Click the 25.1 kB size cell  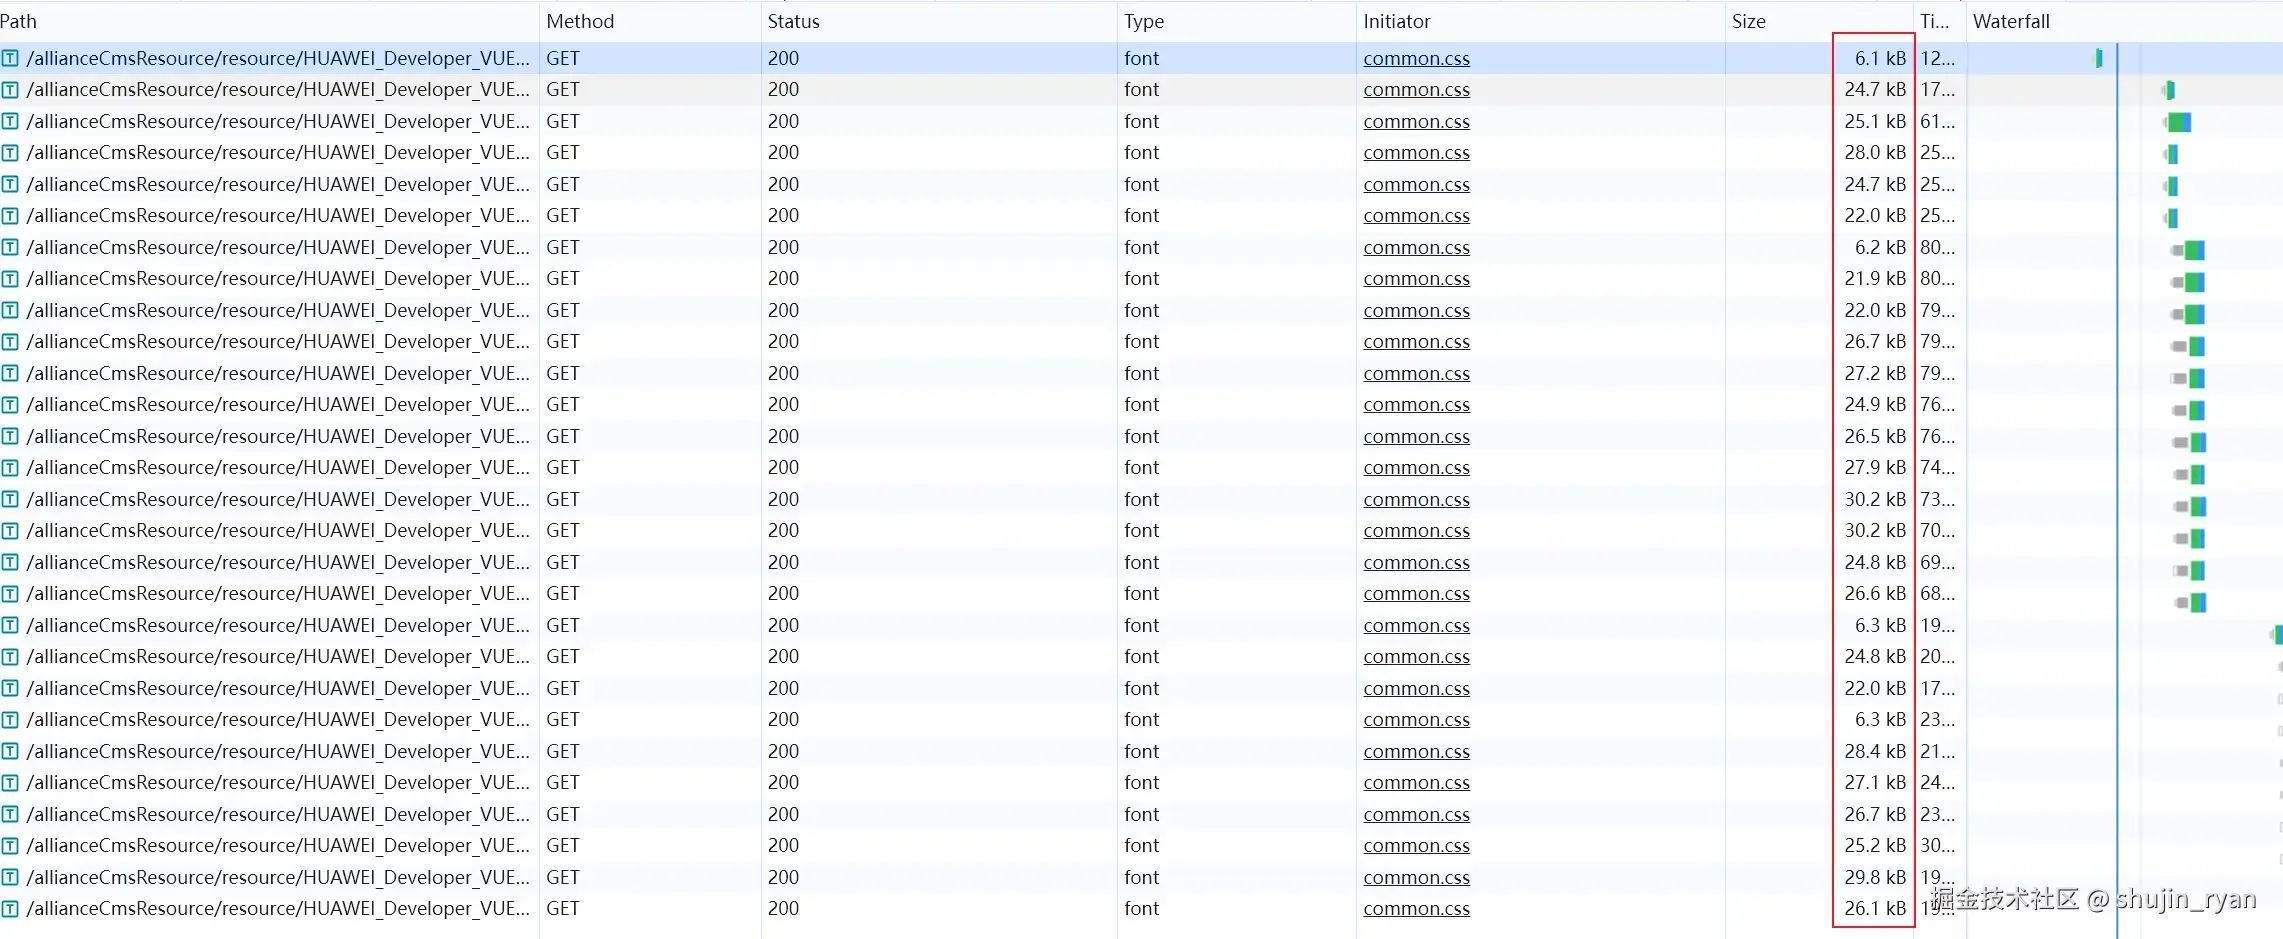coord(1875,121)
